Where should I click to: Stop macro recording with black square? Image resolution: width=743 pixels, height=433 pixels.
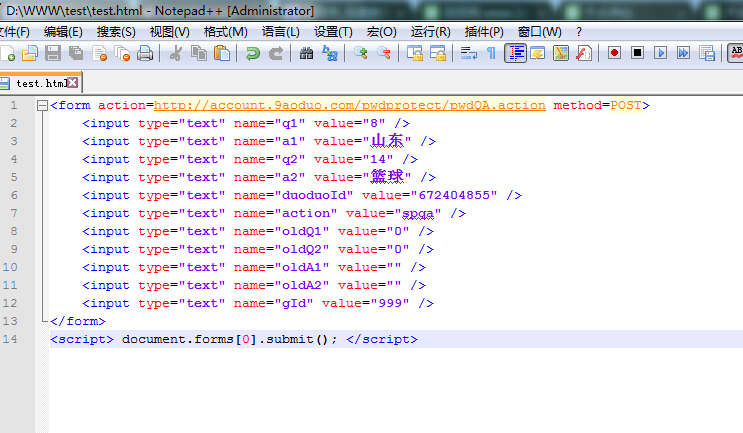(x=638, y=53)
